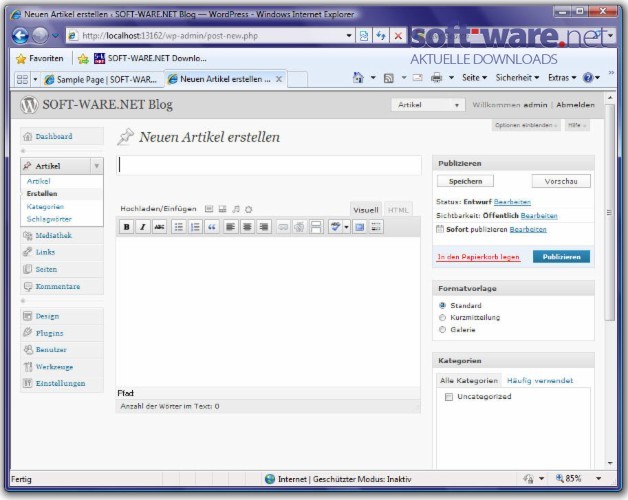Refresh the page in Internet Explorer
Screen dimensions: 628x500
pos(380,36)
